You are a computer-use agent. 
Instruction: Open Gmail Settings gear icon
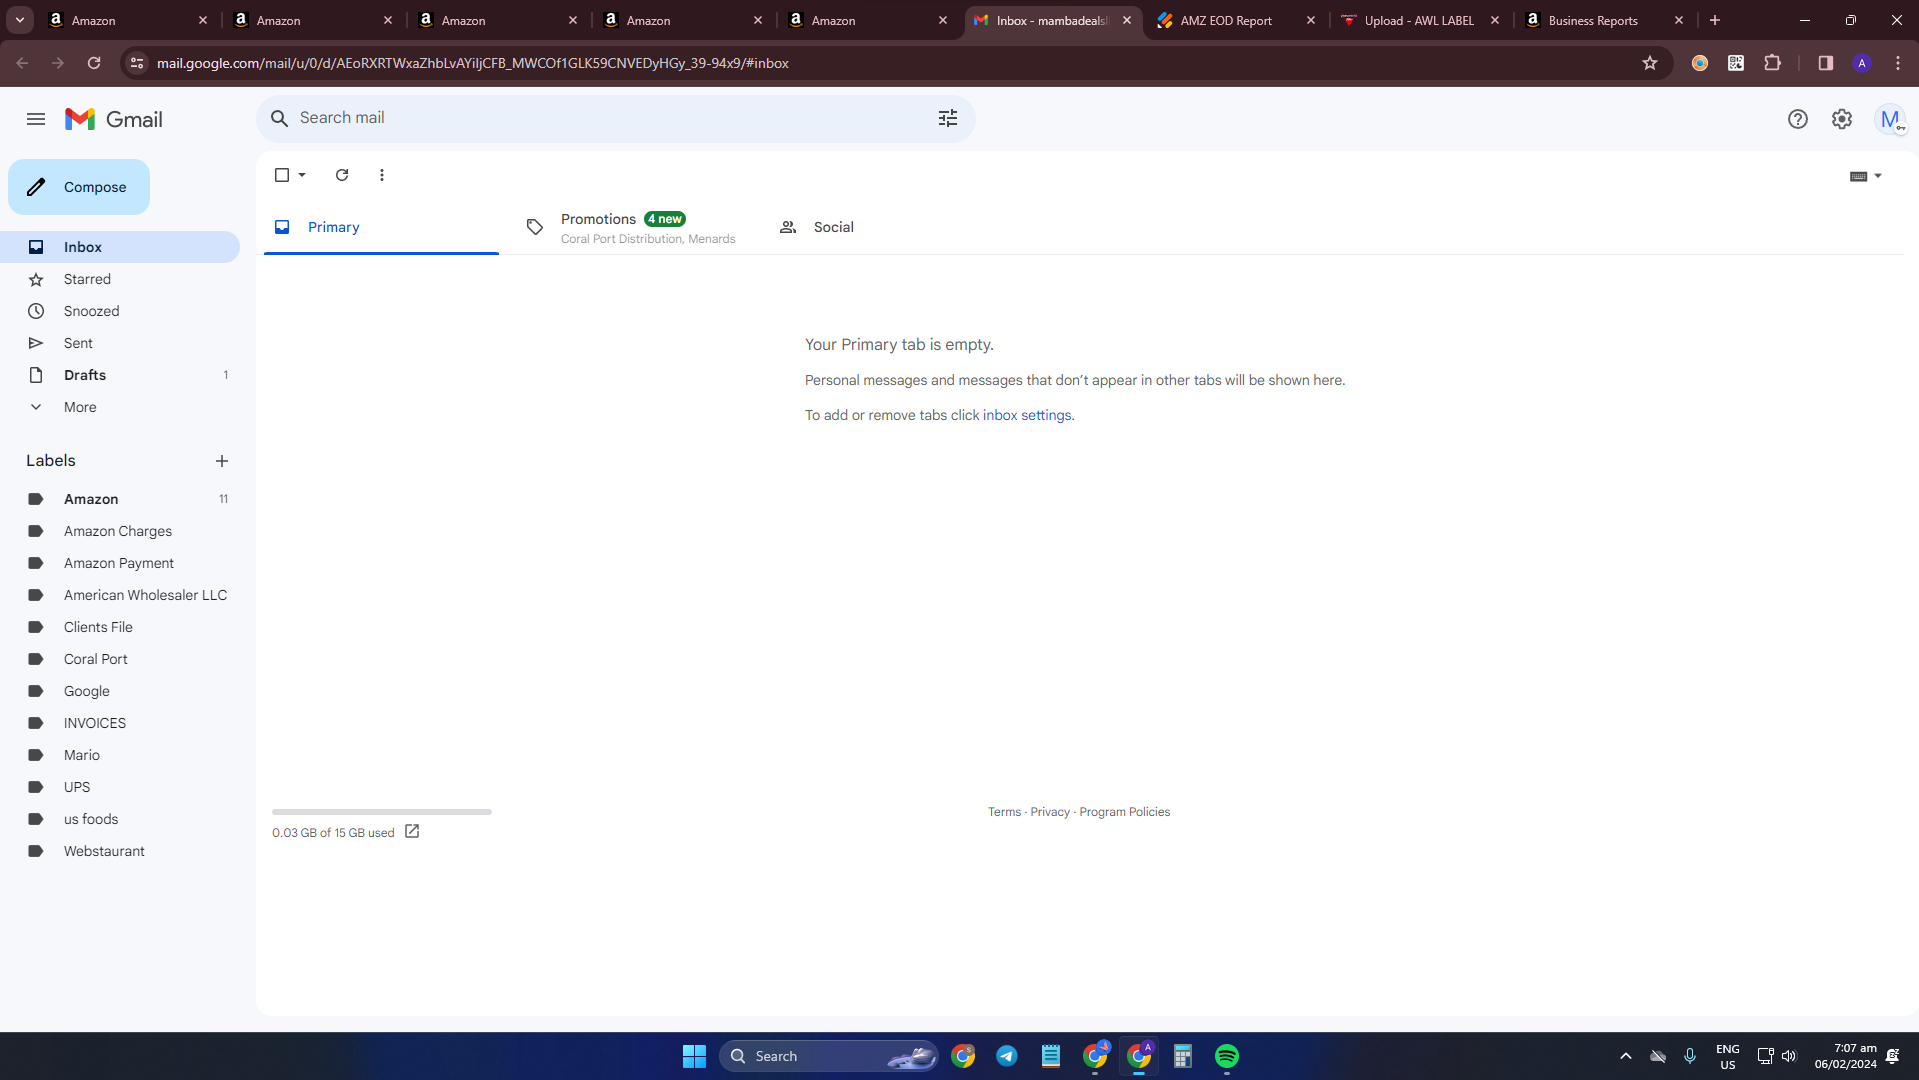[x=1842, y=119]
